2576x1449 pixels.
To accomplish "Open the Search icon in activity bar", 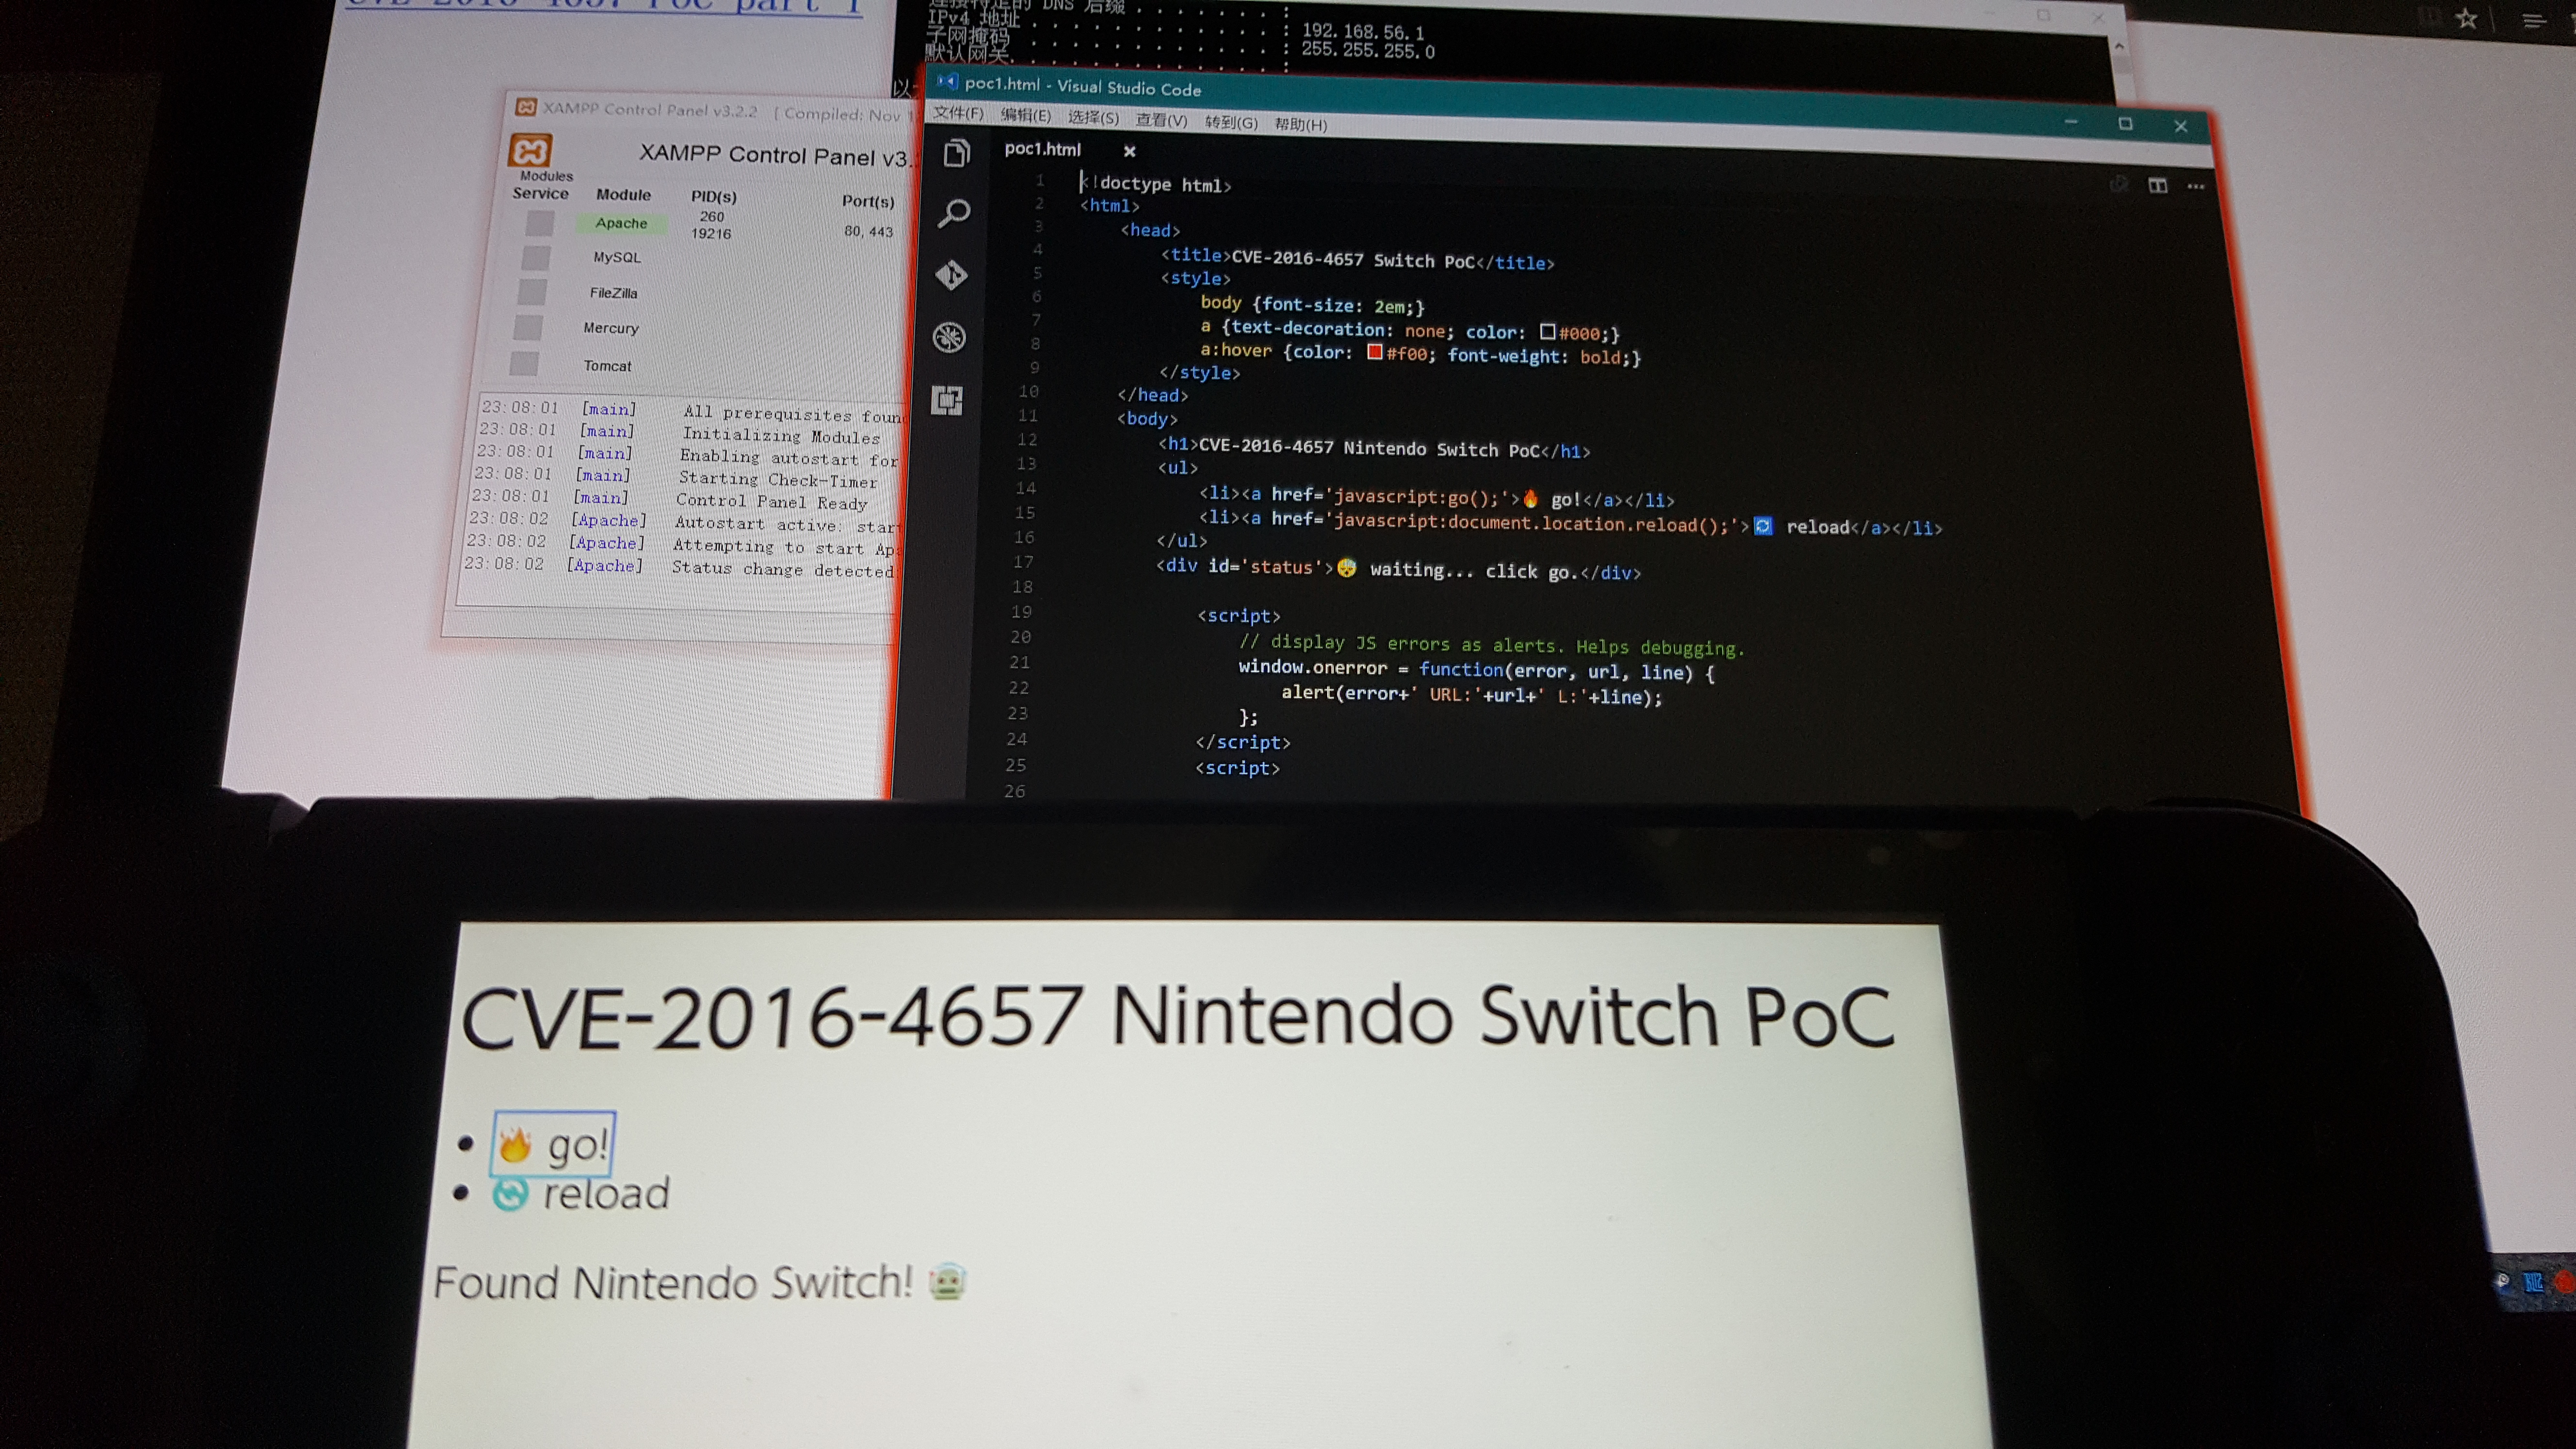I will pos(954,212).
